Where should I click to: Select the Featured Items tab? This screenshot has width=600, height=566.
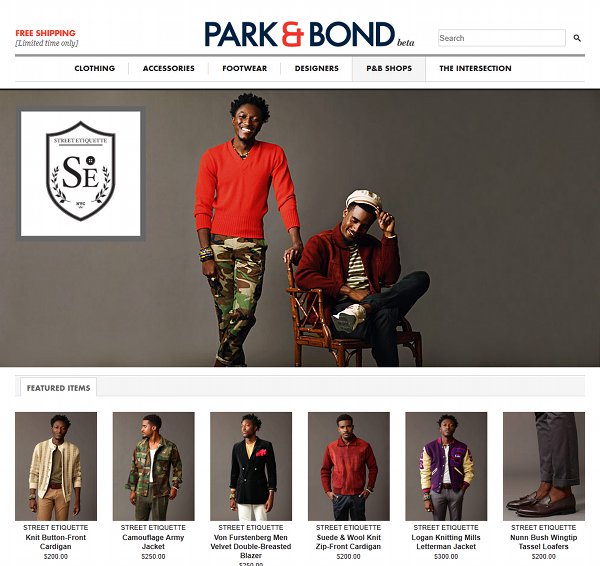pos(58,388)
